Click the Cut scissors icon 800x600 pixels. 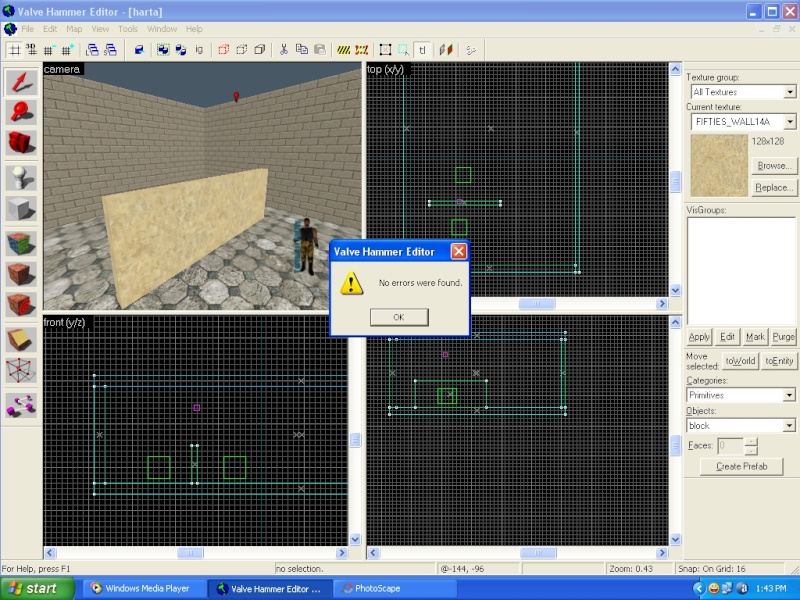(x=284, y=50)
